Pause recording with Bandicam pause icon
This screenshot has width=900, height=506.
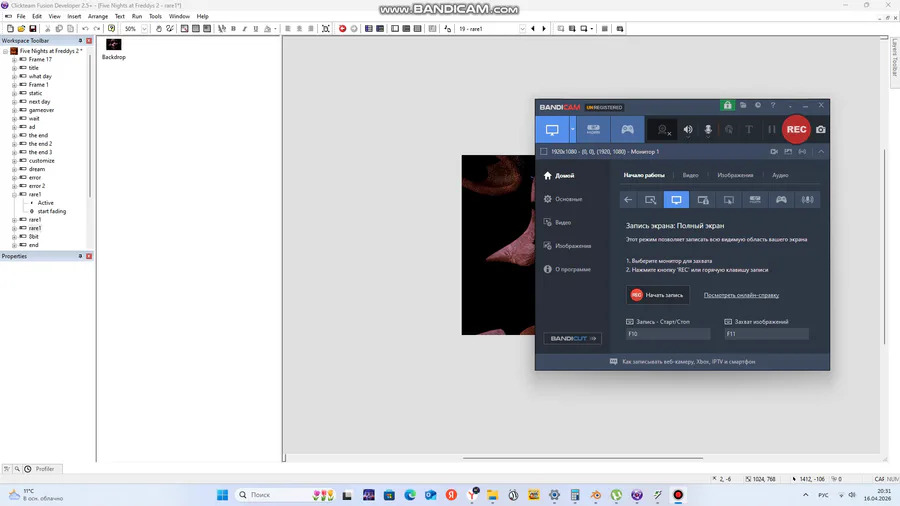[x=771, y=130]
